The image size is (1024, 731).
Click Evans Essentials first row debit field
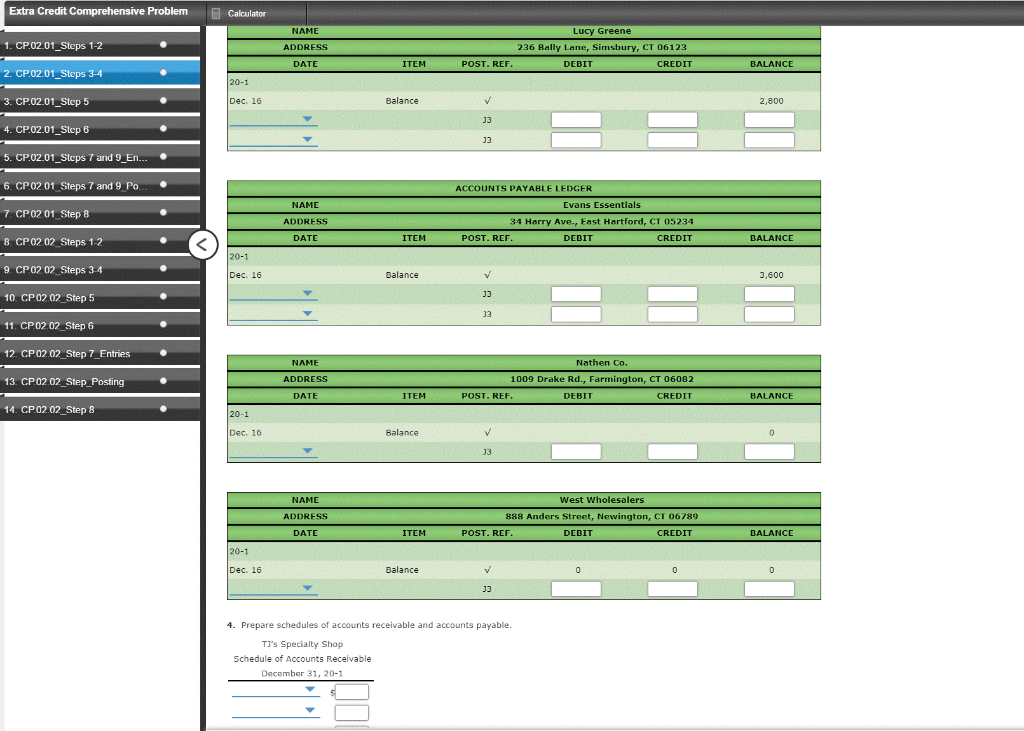576,294
